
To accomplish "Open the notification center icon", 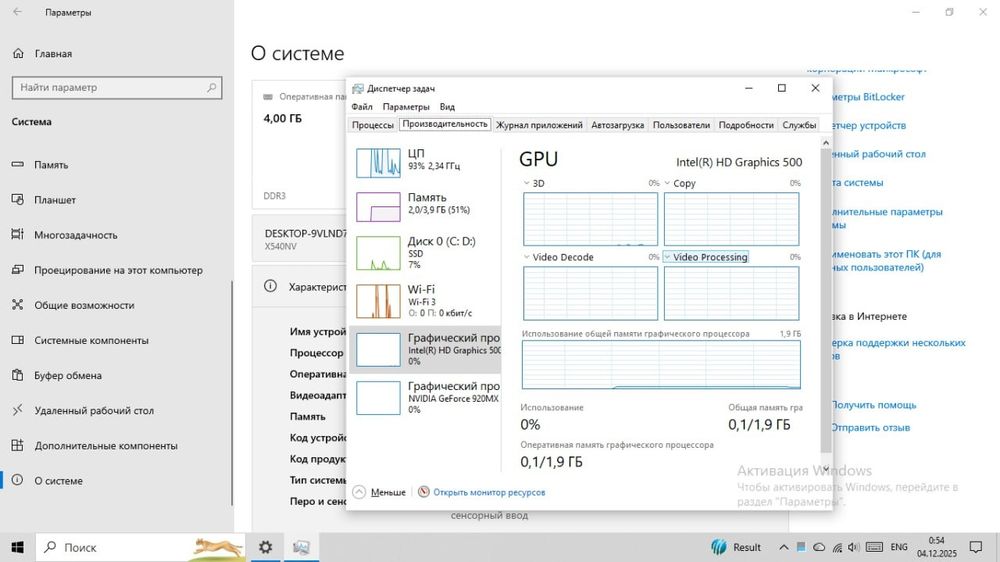I will click(x=976, y=547).
